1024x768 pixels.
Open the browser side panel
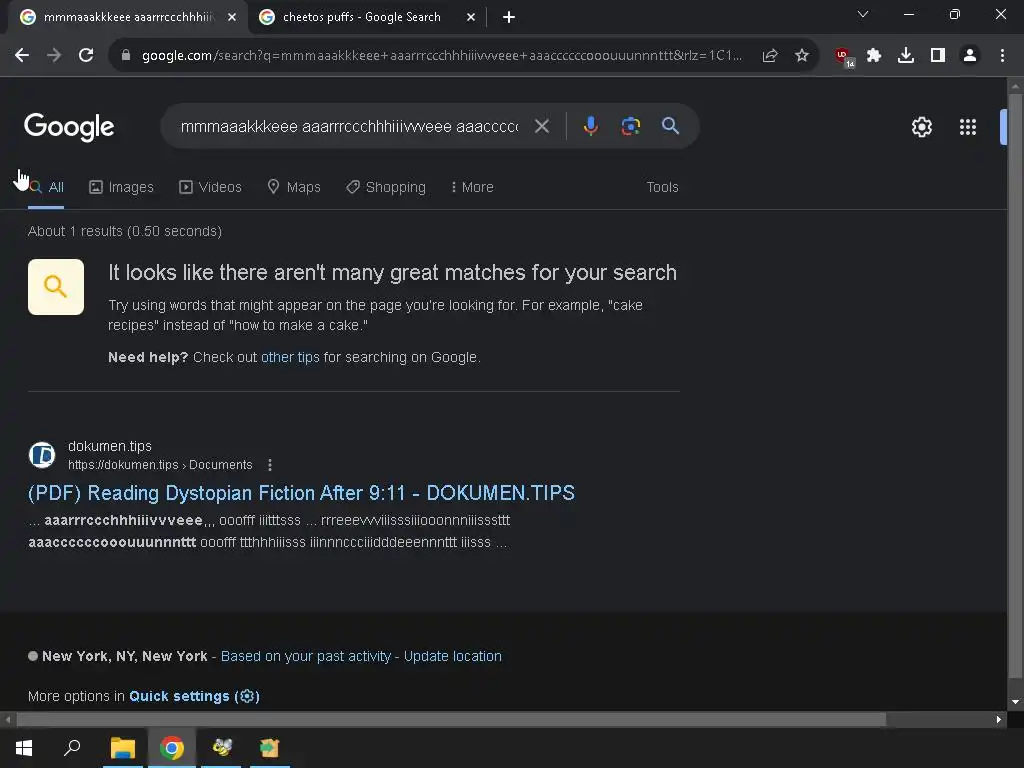938,56
